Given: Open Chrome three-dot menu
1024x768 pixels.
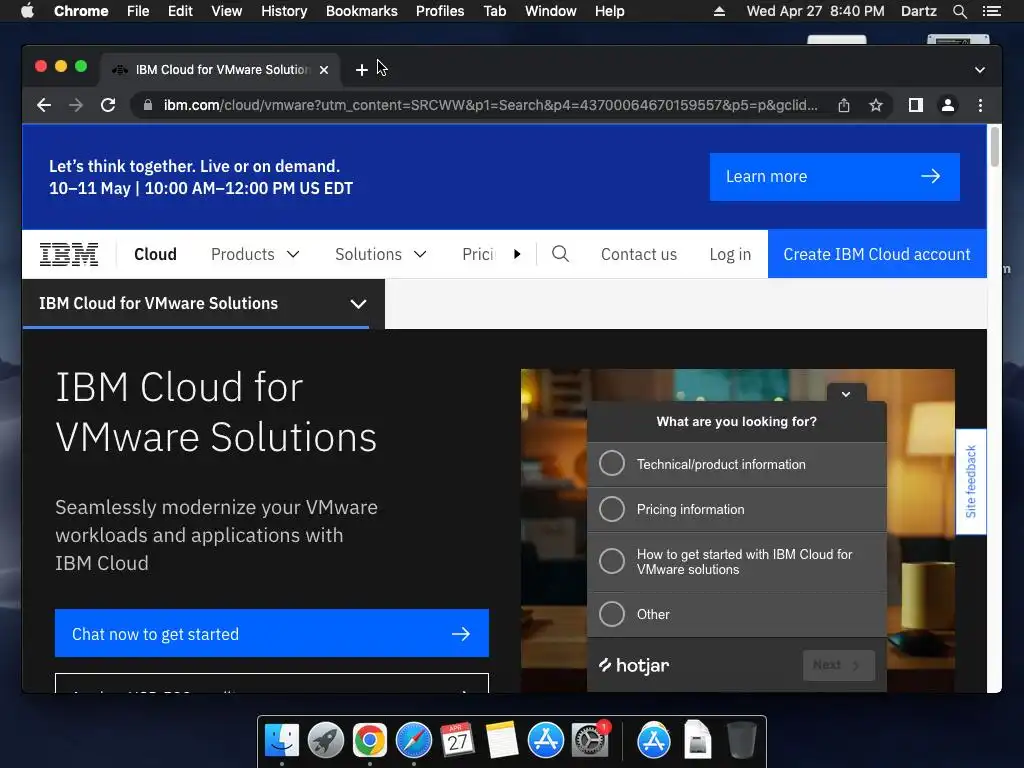Looking at the screenshot, I should click(980, 105).
